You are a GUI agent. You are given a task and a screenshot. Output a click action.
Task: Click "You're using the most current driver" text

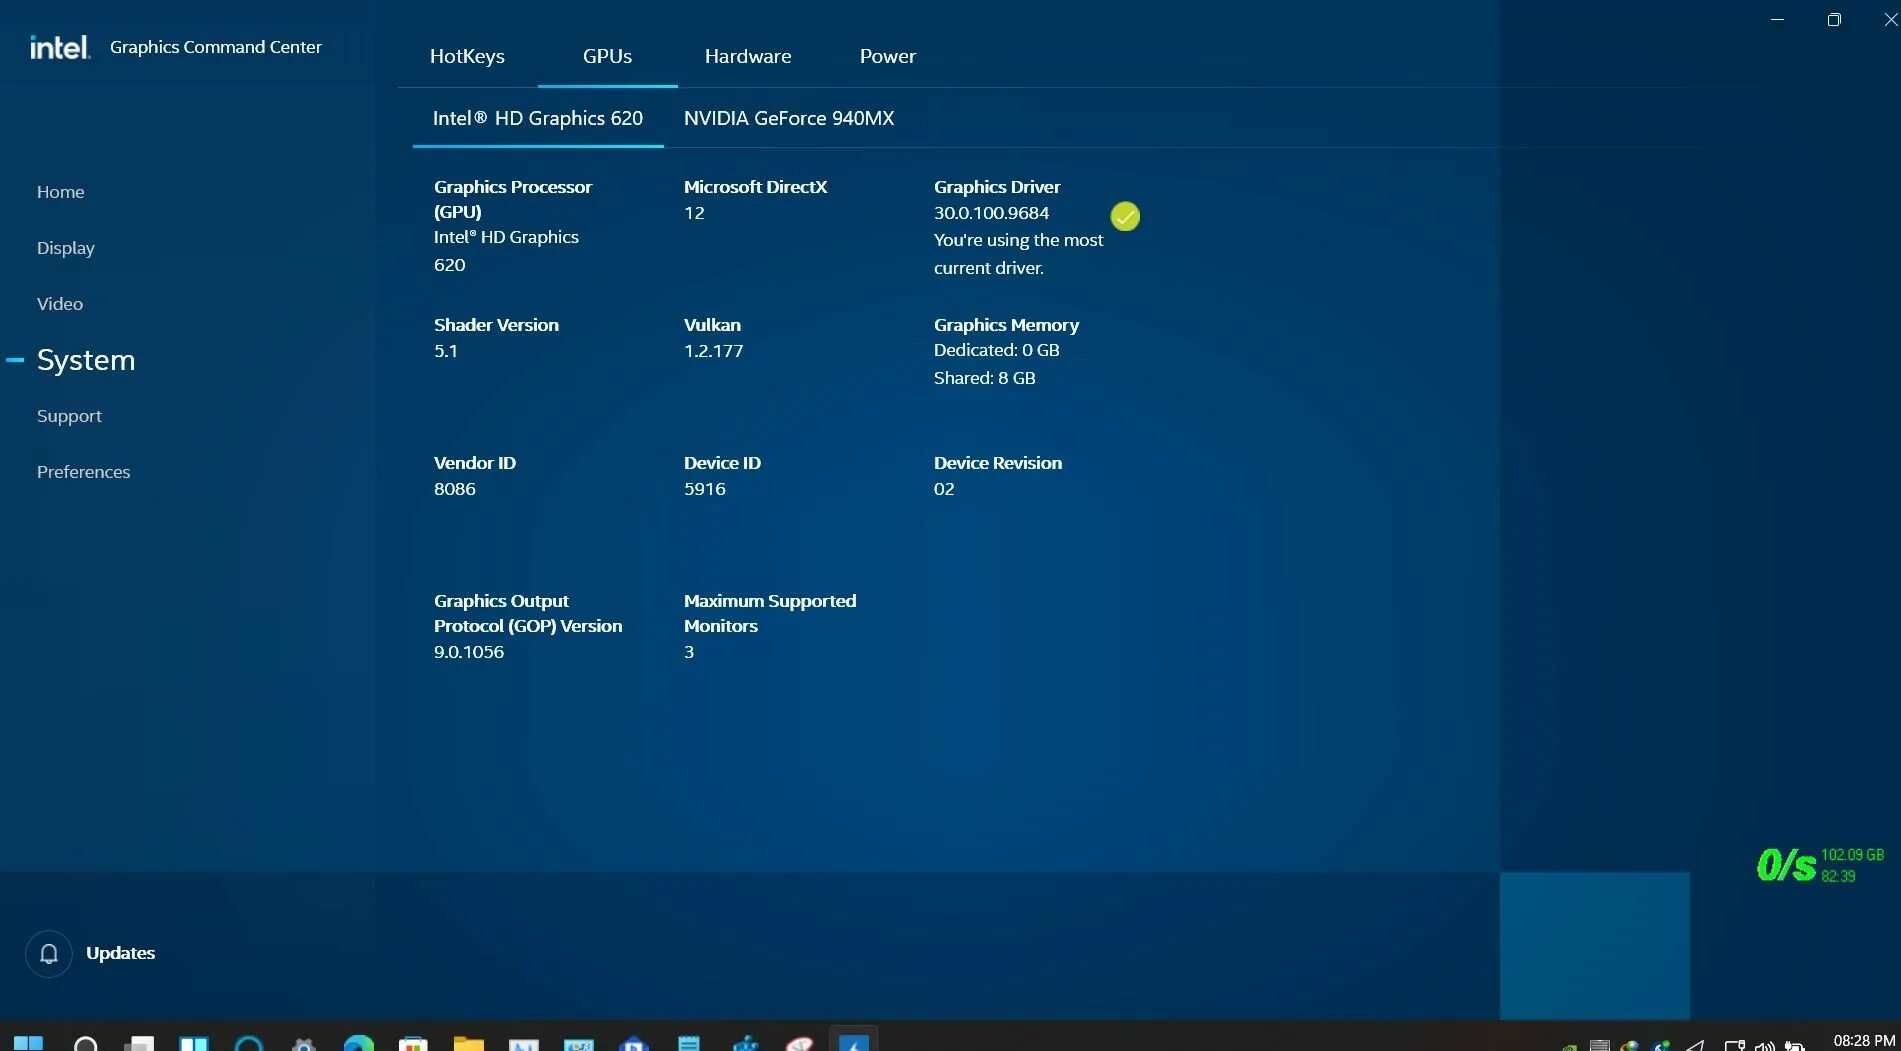[x=1018, y=254]
